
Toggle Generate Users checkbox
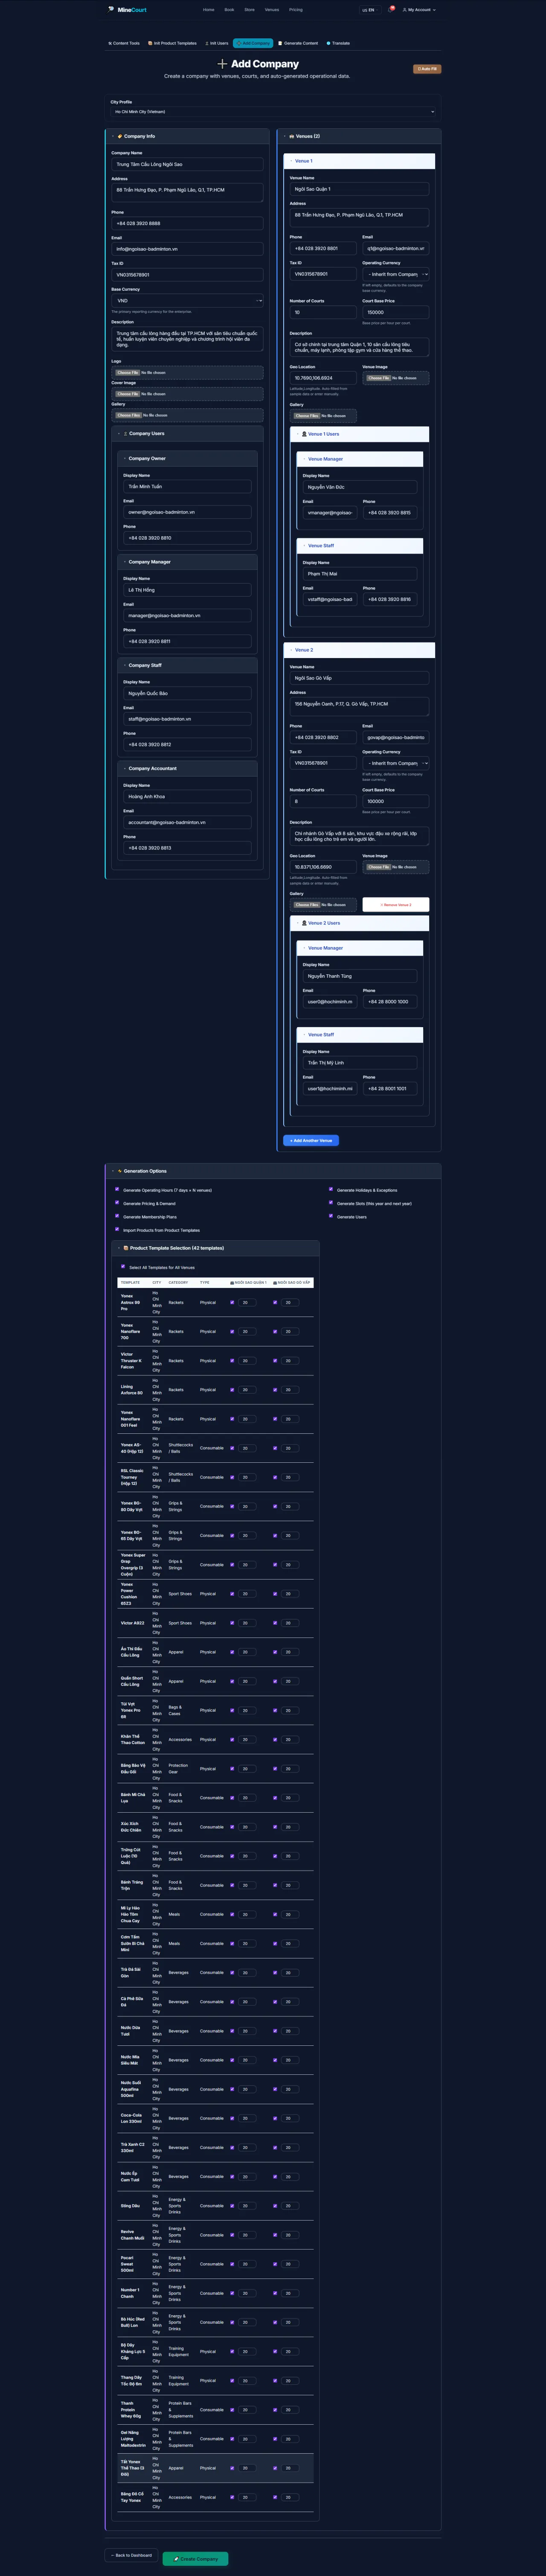click(x=331, y=1216)
